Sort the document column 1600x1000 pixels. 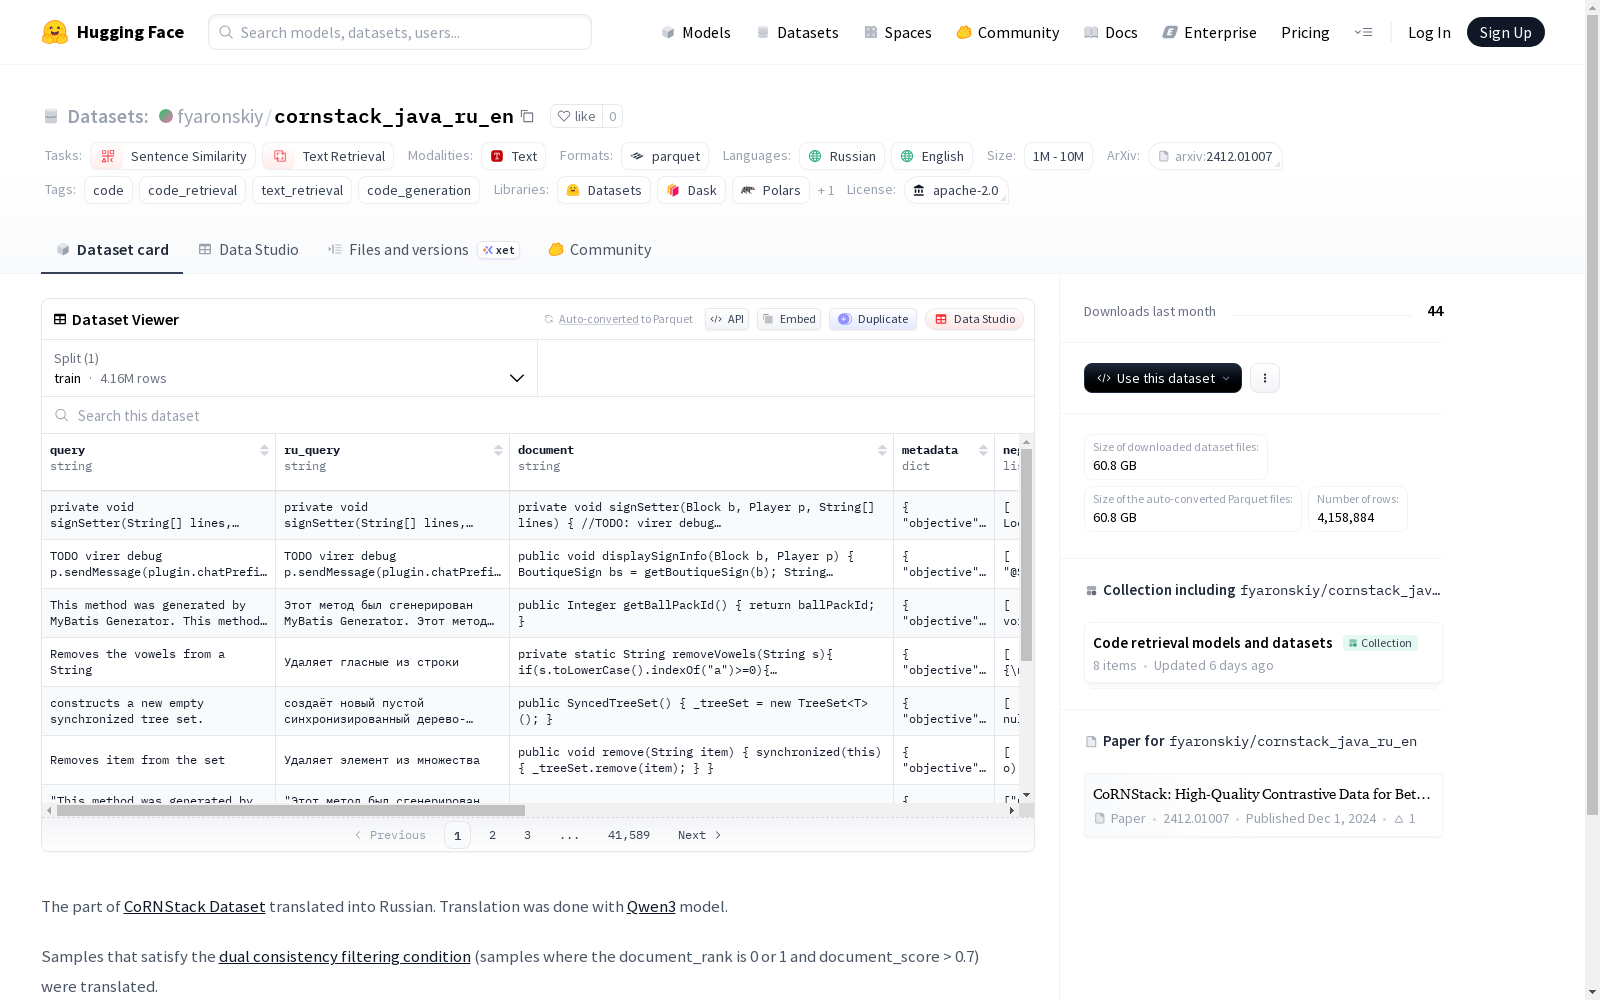[x=882, y=450]
